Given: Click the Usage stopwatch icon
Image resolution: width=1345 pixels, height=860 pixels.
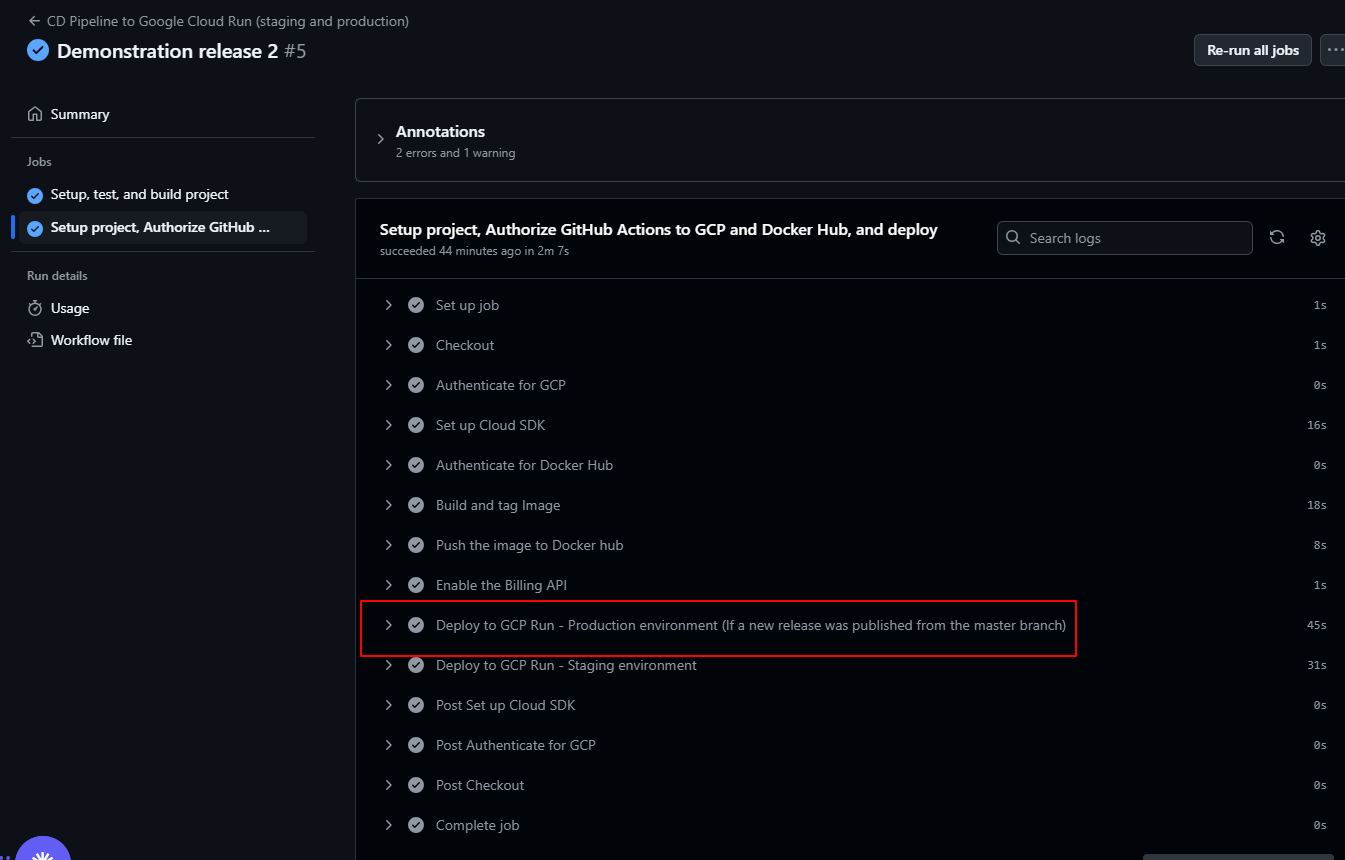Looking at the screenshot, I should tap(35, 308).
